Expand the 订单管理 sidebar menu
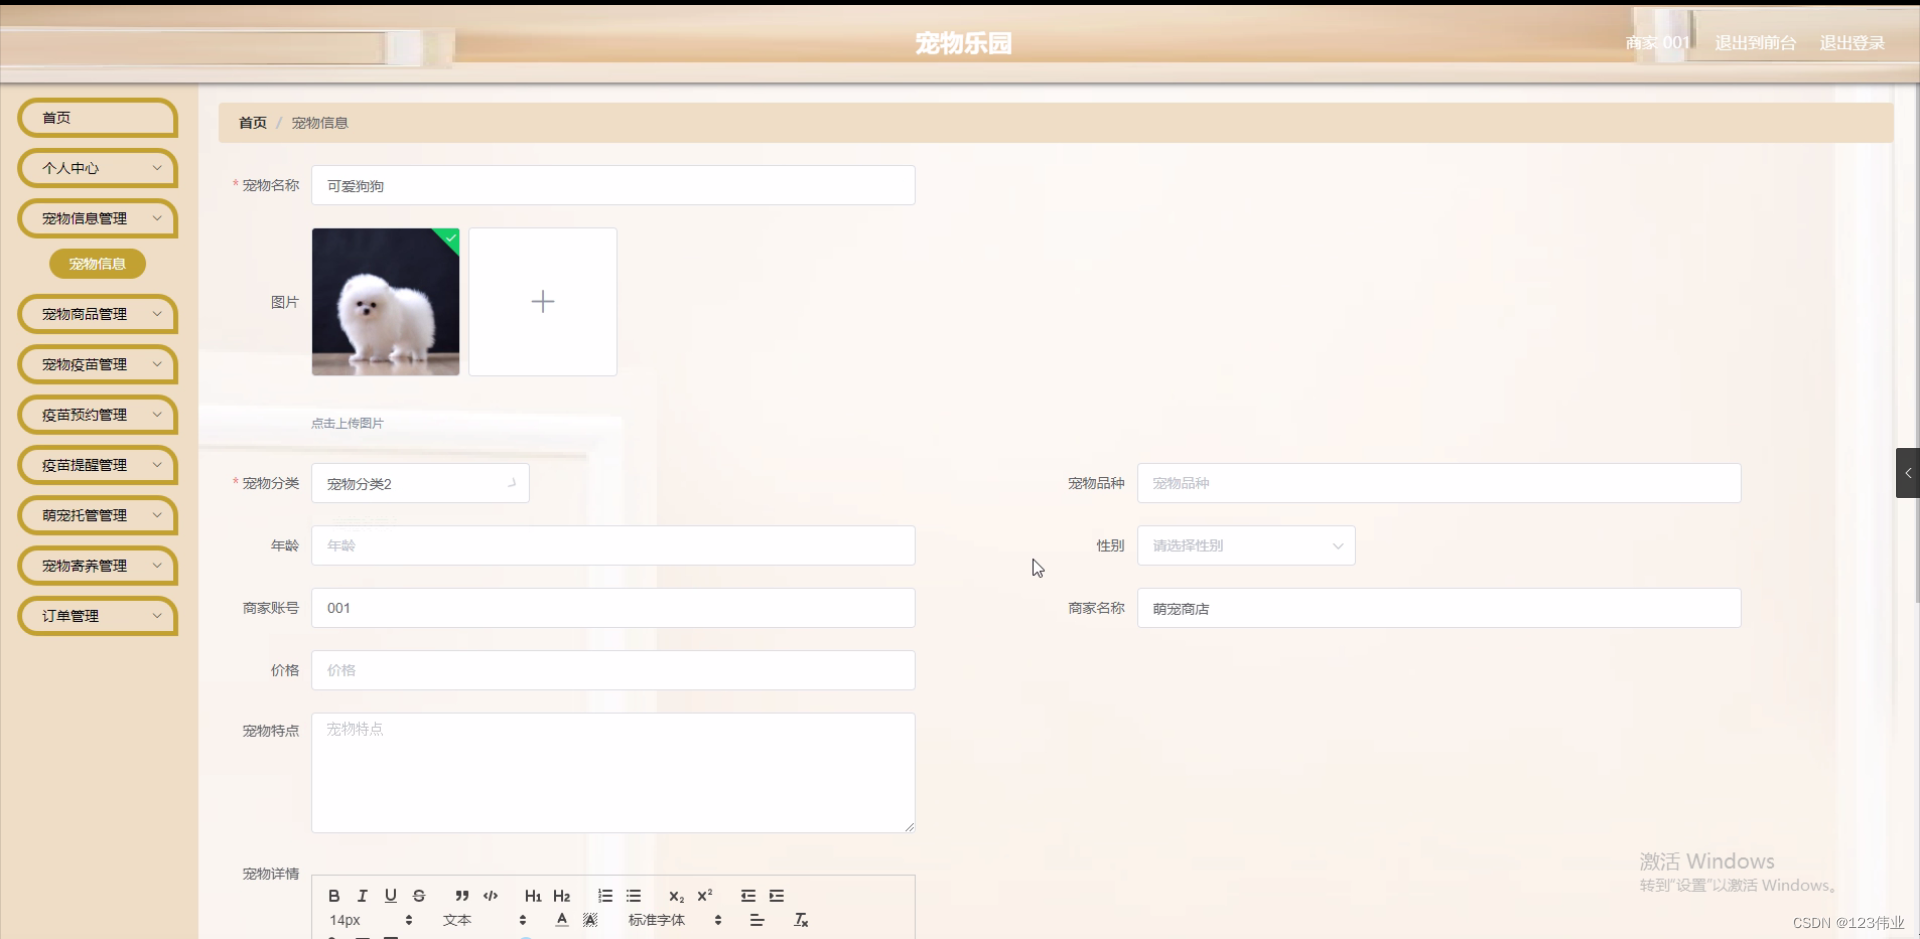This screenshot has height=939, width=1920. [97, 616]
